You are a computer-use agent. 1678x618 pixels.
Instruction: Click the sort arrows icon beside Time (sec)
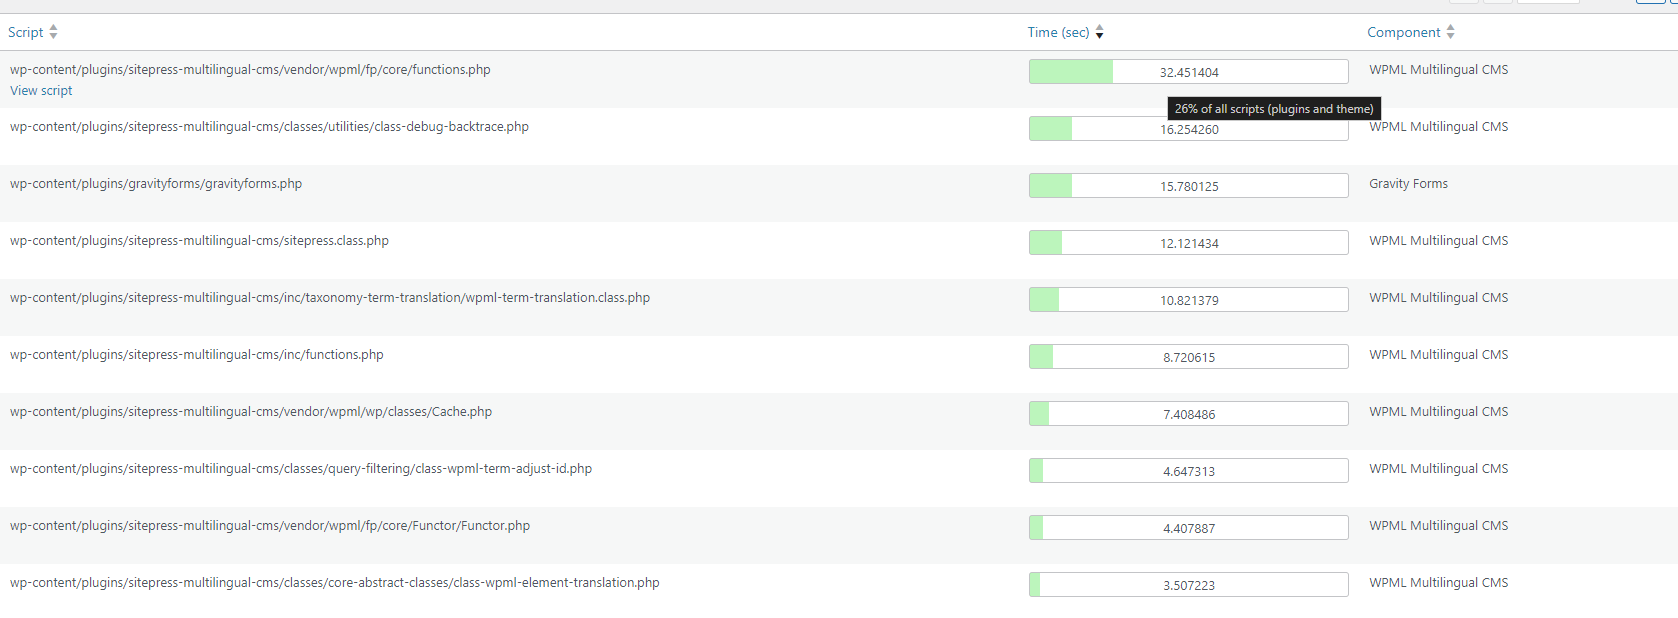click(x=1100, y=32)
